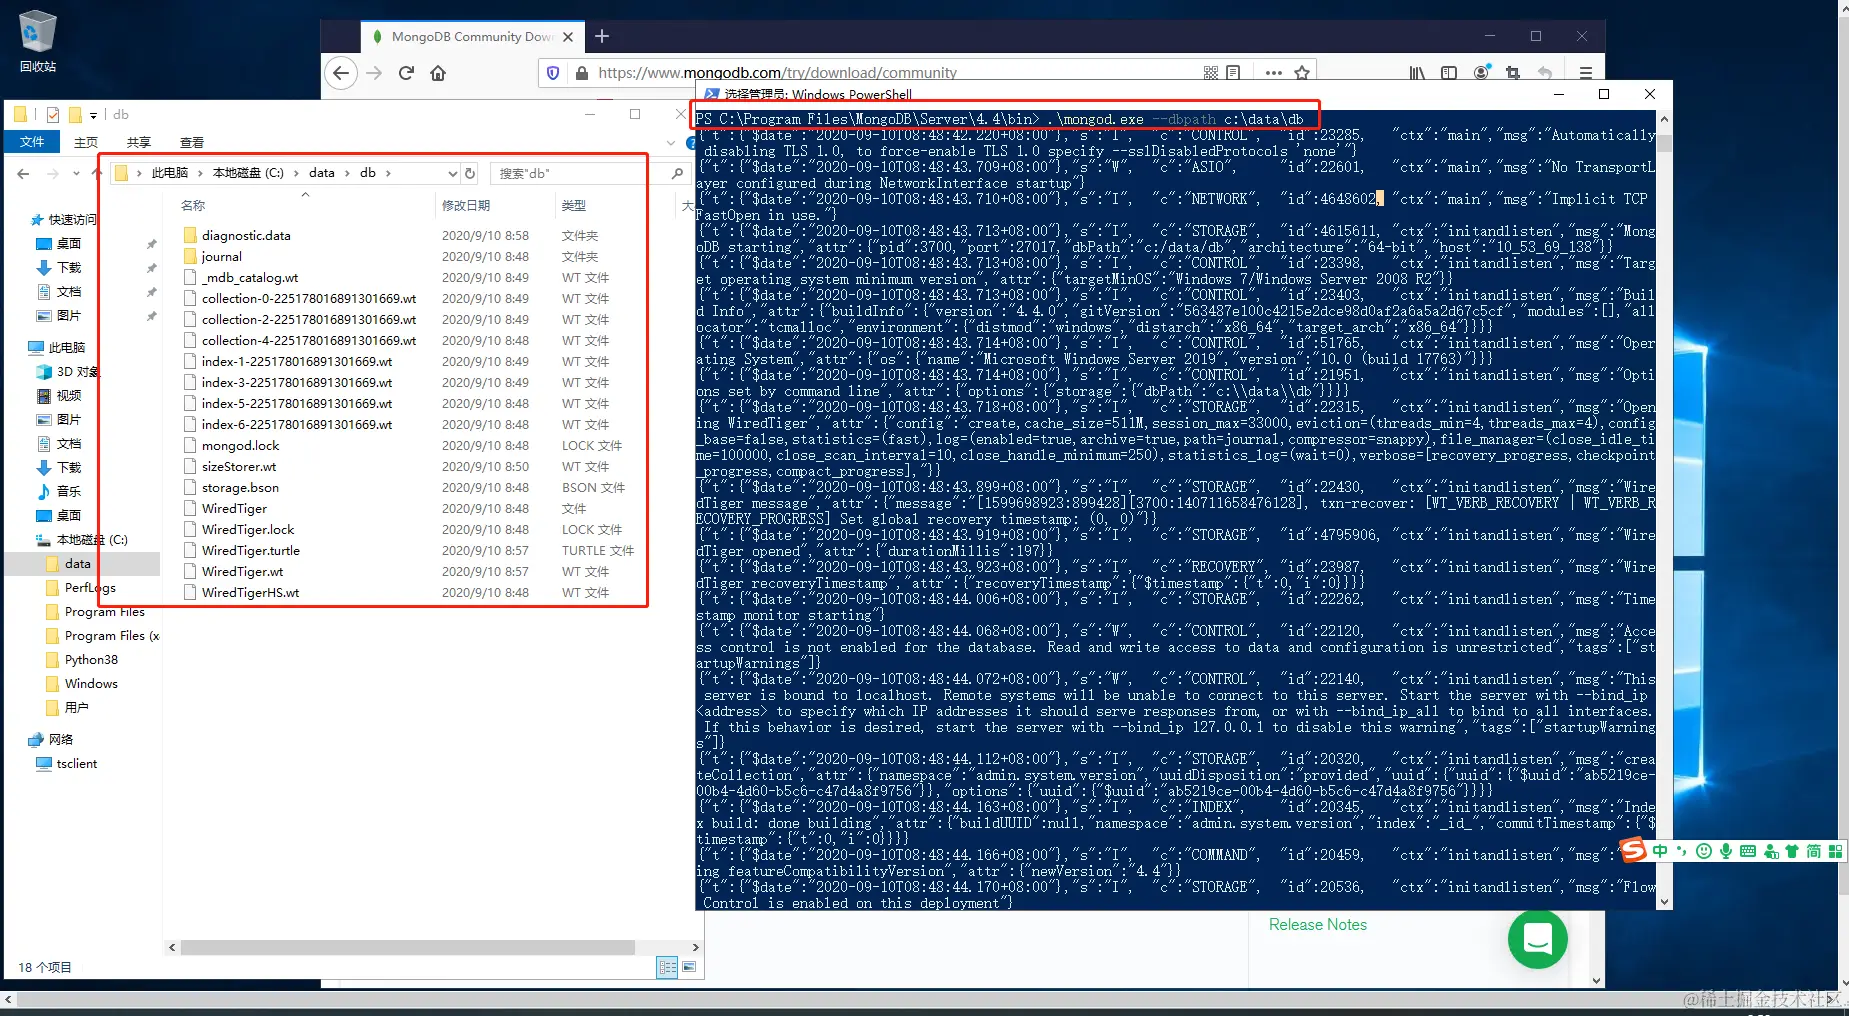This screenshot has width=1849, height=1016.
Task: Select the storage.bson file
Action: [240, 488]
